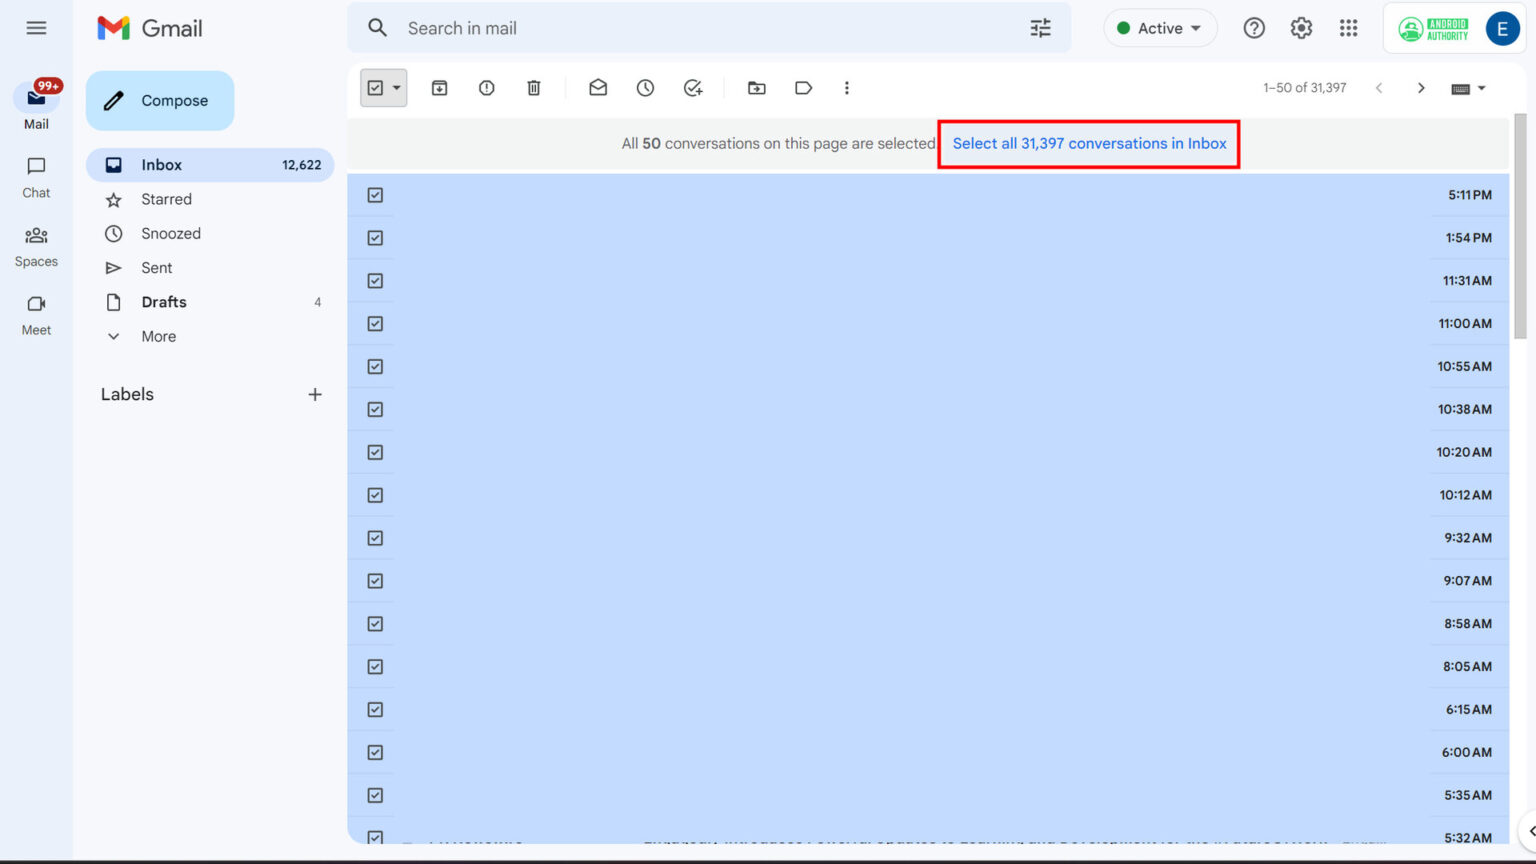The width and height of the screenshot is (1536, 864).
Task: Open the Google apps grid
Action: coord(1349,28)
